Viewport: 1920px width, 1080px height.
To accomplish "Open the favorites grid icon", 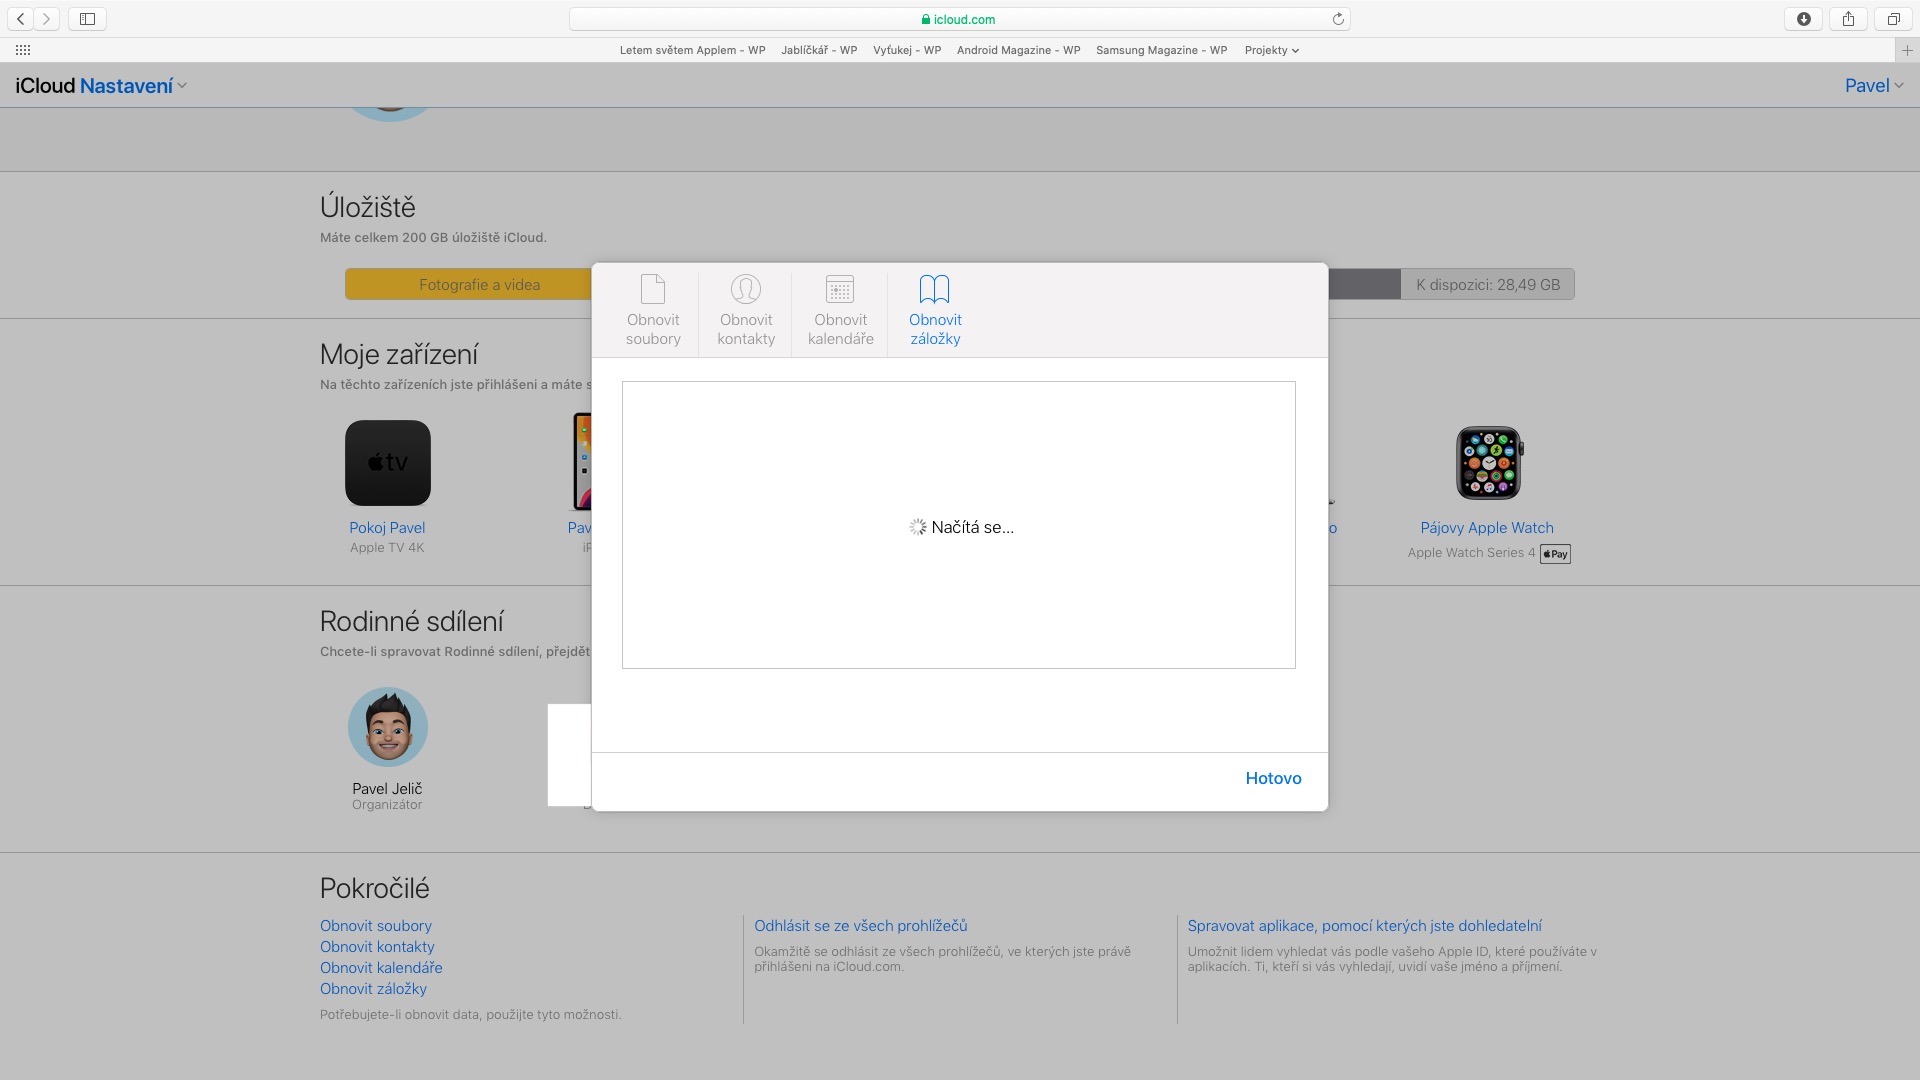I will pyautogui.click(x=23, y=50).
